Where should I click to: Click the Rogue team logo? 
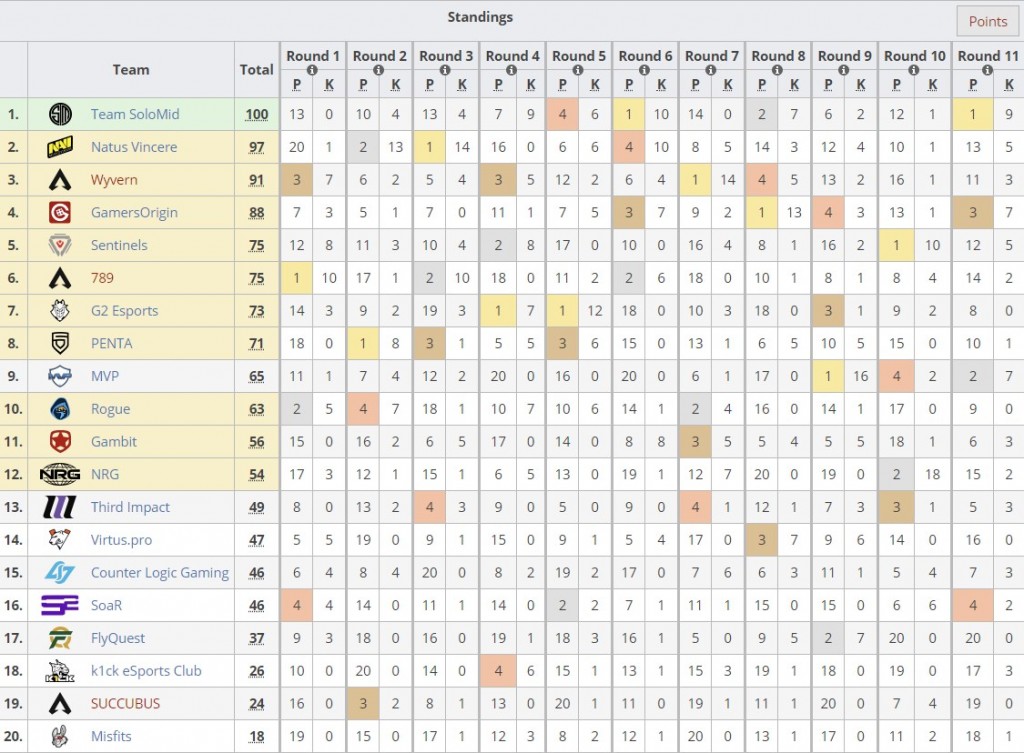(60, 409)
